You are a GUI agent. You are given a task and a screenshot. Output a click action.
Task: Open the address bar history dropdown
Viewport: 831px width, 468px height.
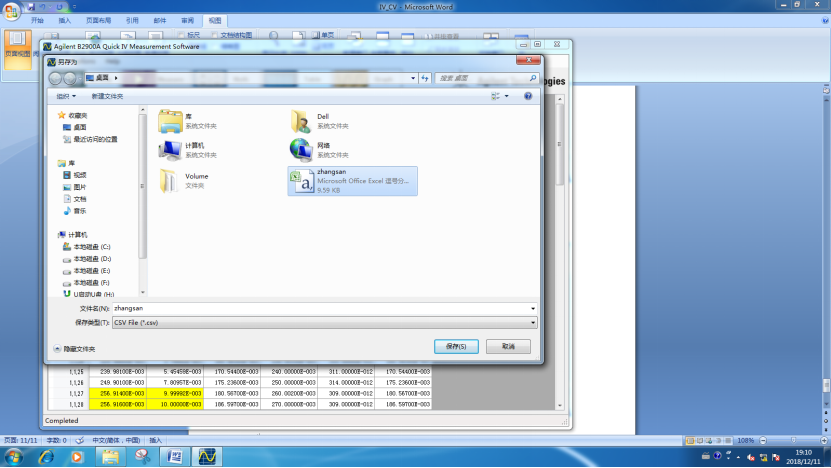tap(413, 78)
